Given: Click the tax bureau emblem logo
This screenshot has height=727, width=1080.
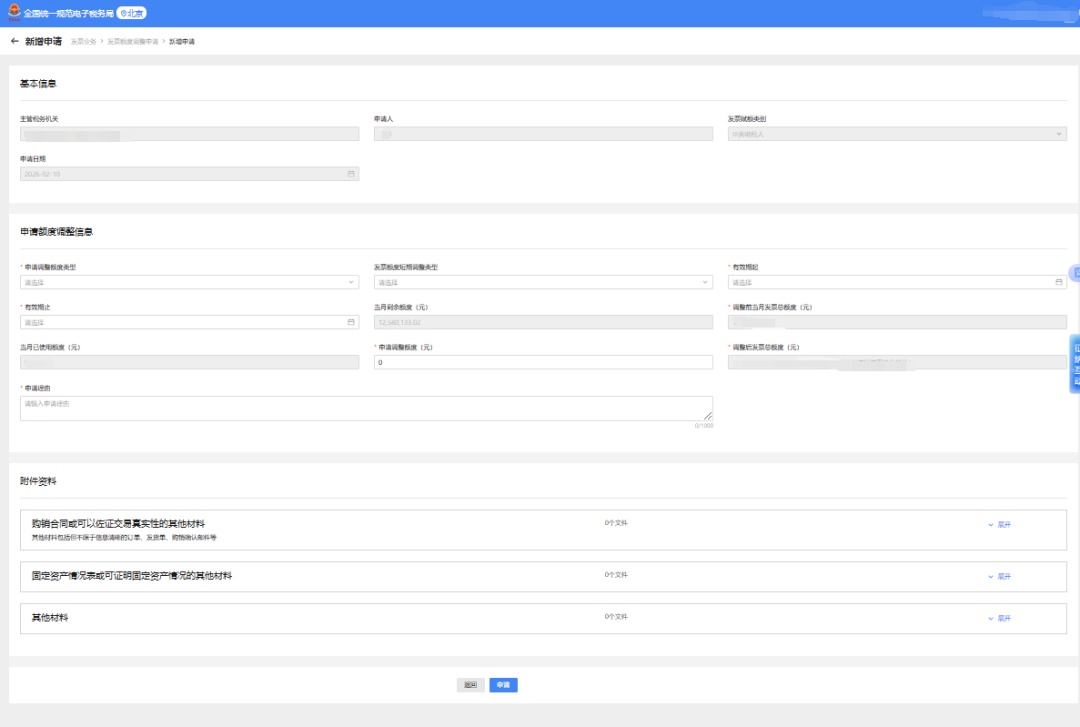Looking at the screenshot, I should click(13, 13).
